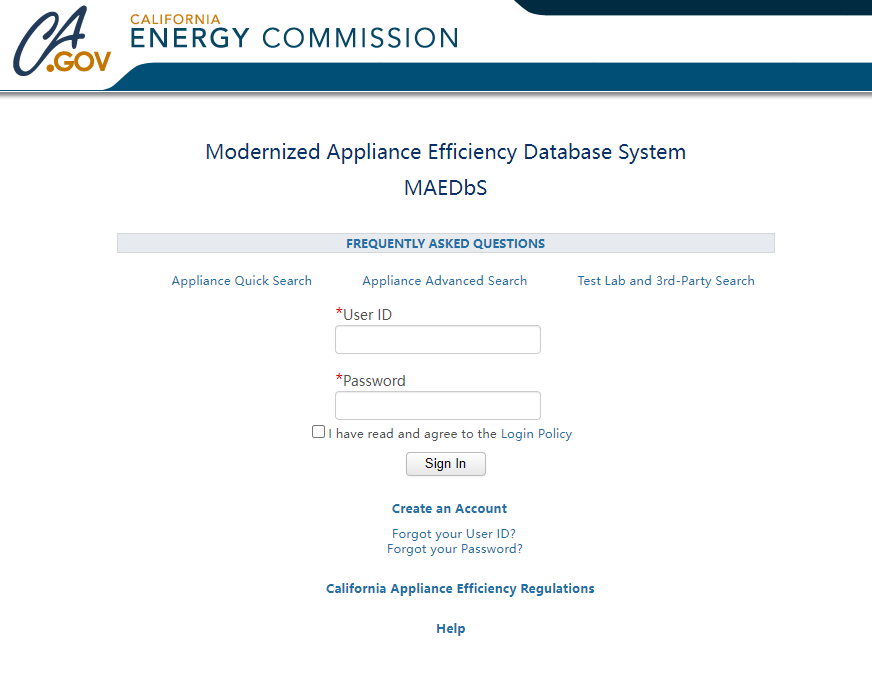Open California Appliance Efficiency Regulations
The height and width of the screenshot is (674, 872).
[460, 589]
